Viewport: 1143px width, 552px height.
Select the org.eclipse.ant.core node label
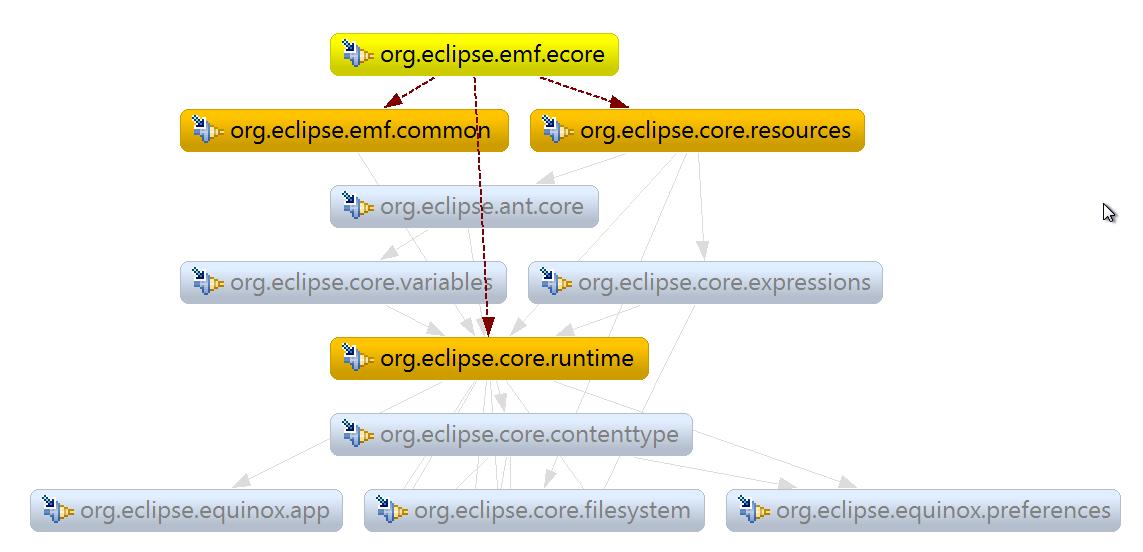click(482, 207)
